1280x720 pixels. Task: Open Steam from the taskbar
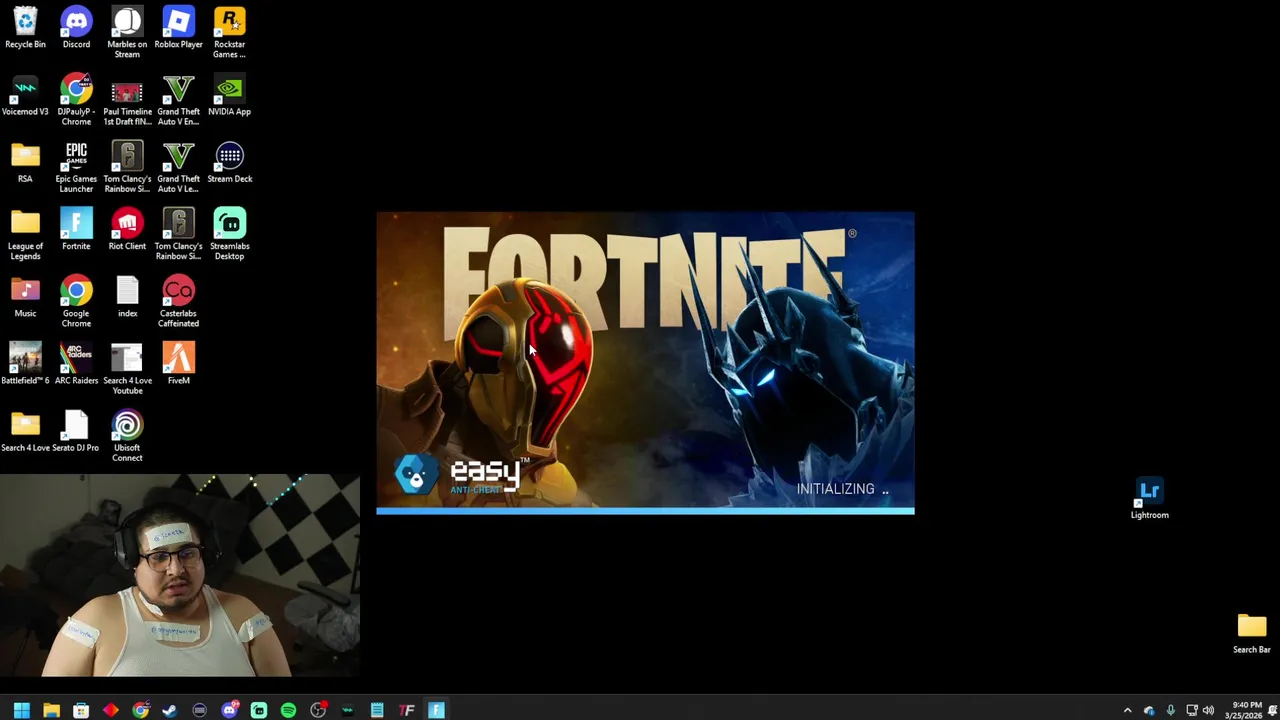(170, 710)
